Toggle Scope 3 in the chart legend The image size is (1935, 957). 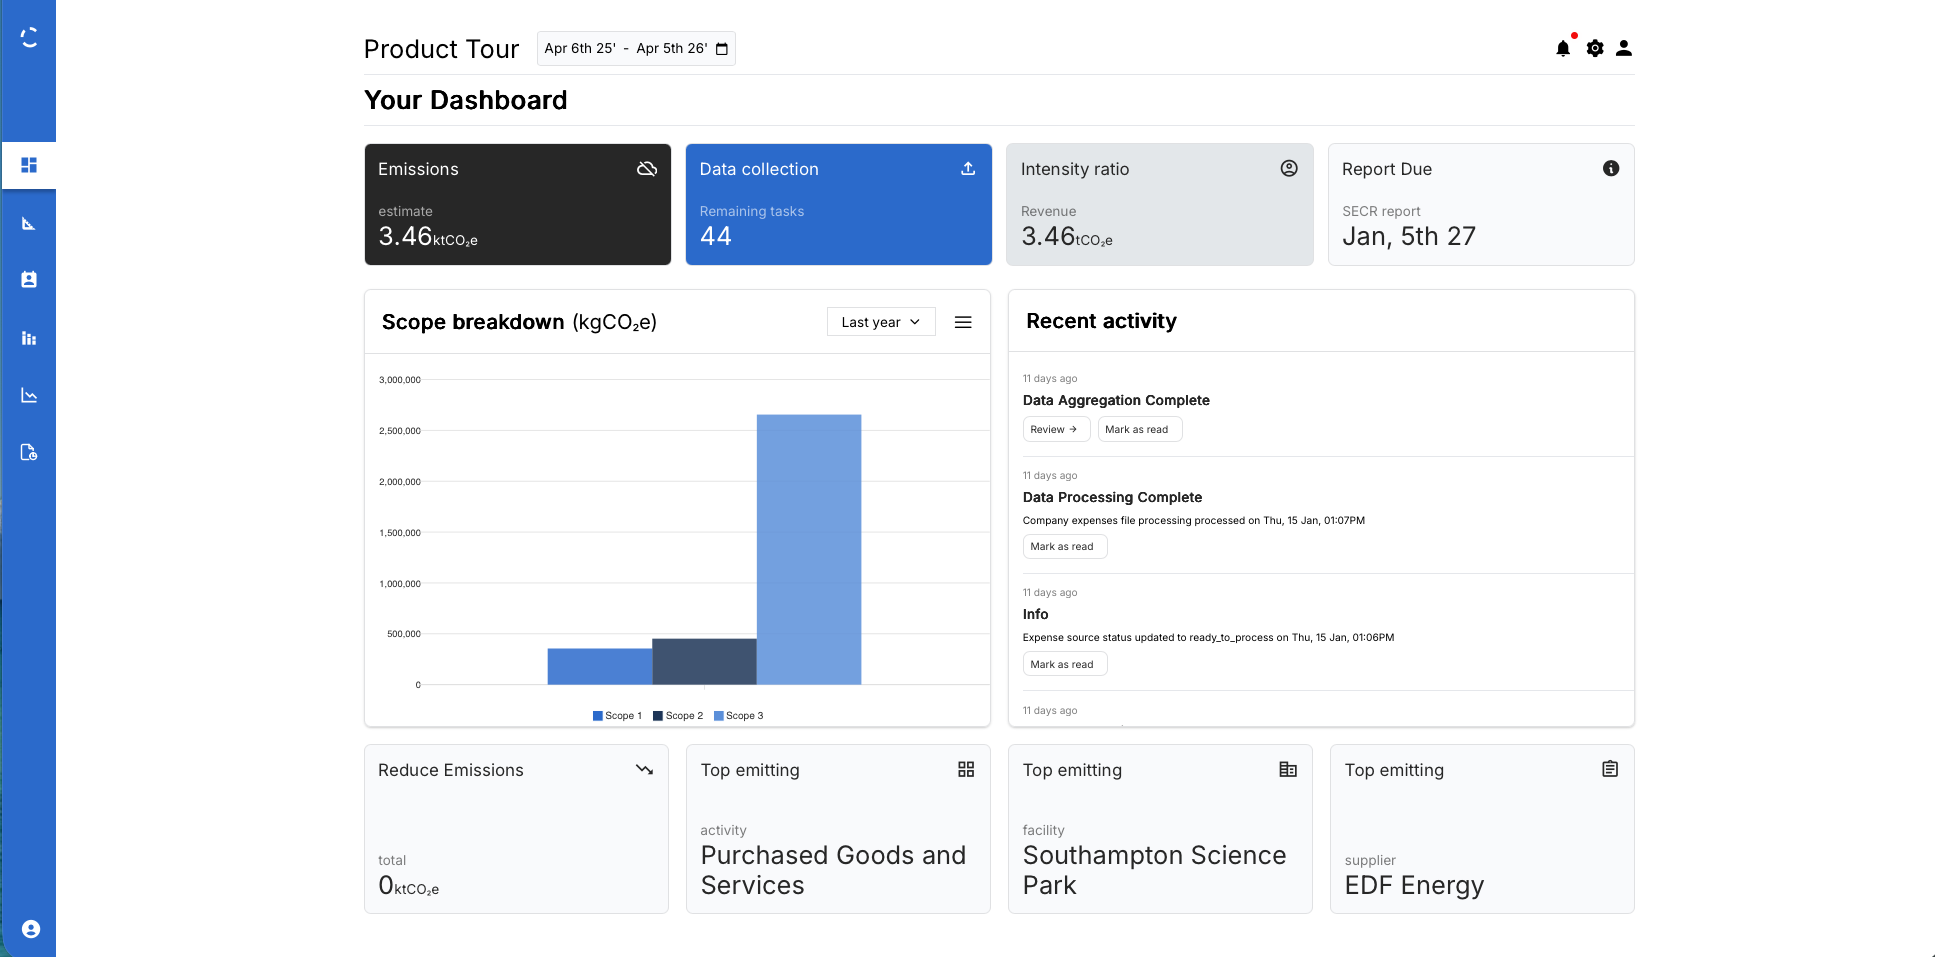pyautogui.click(x=739, y=715)
